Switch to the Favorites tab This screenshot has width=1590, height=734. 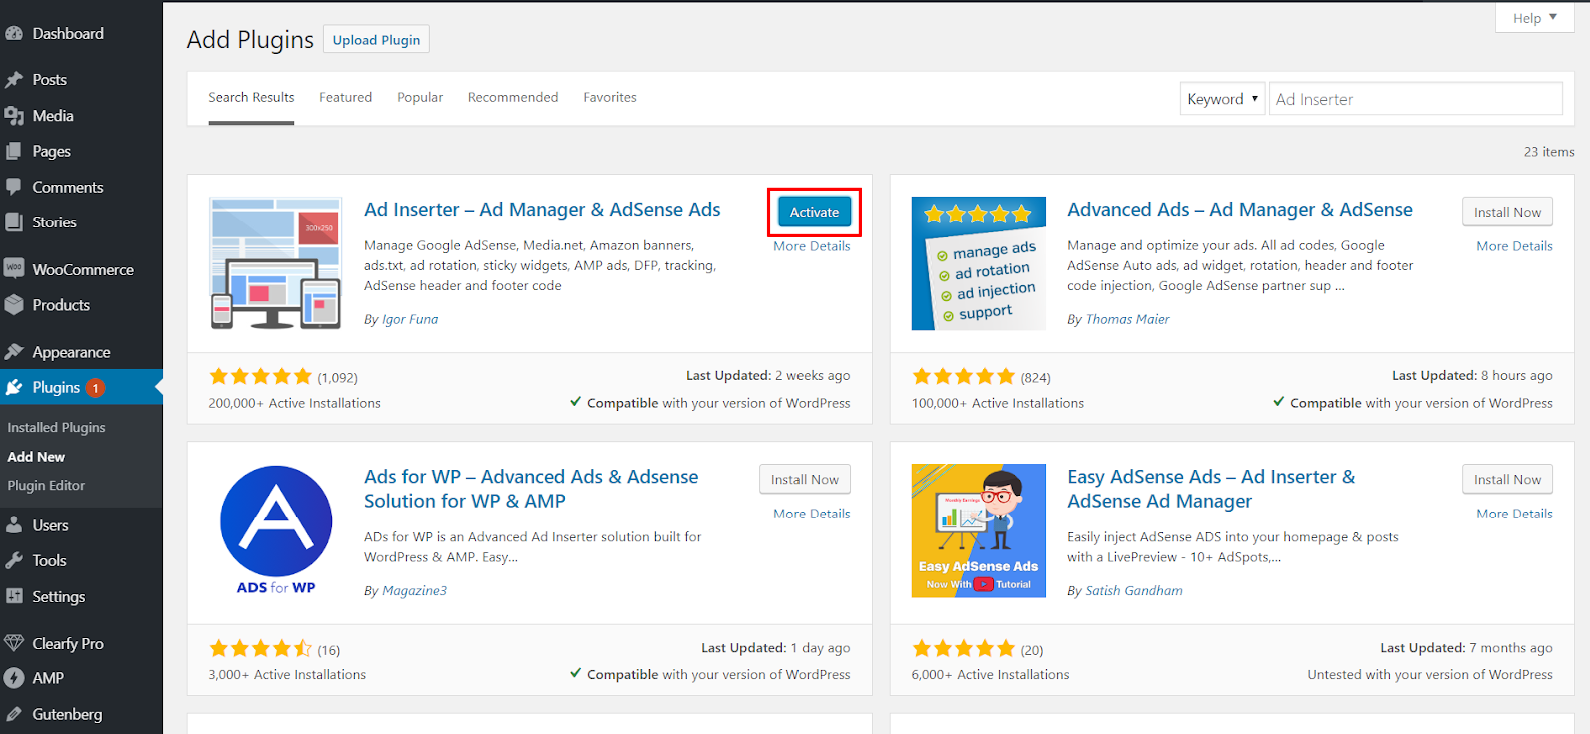tap(610, 98)
